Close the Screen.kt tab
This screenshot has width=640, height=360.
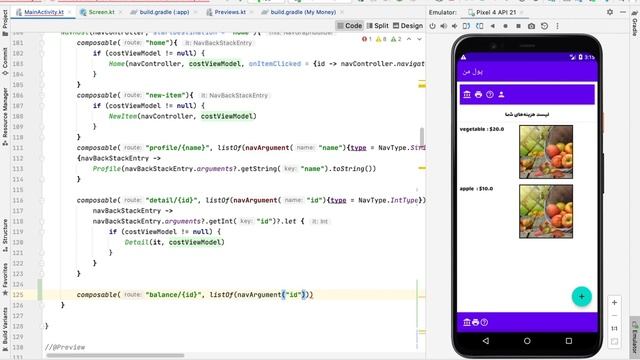(120, 12)
